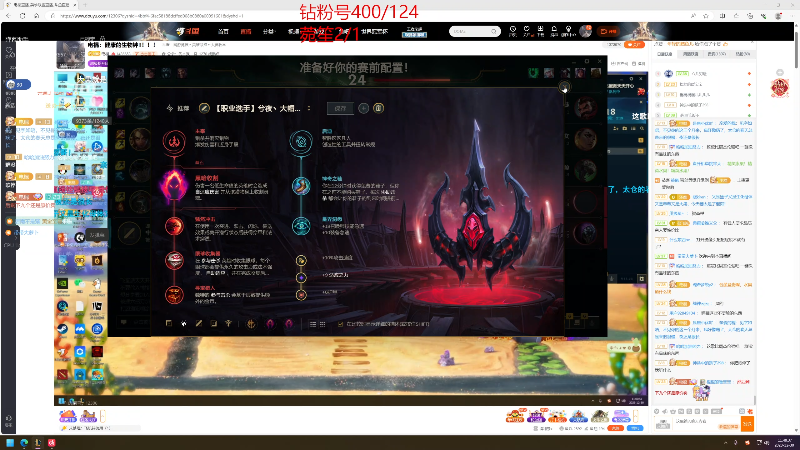Click the browser back arrow

coord(8,16)
